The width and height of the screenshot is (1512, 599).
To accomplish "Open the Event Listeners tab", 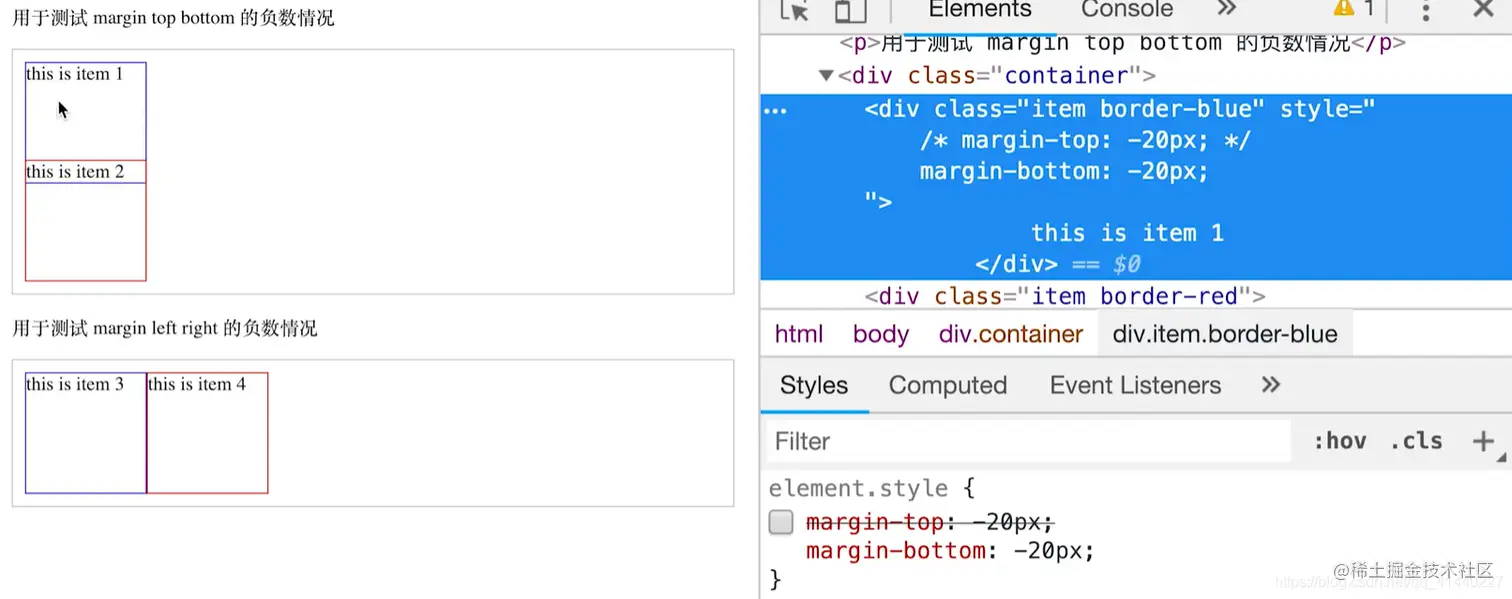I will (1135, 386).
